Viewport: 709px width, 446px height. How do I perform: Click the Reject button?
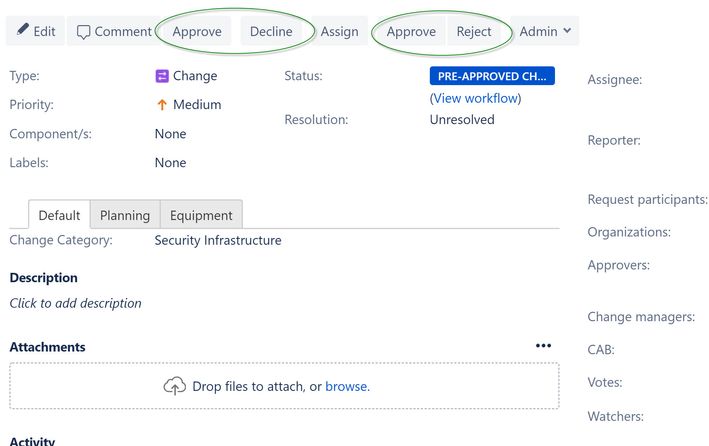473,31
